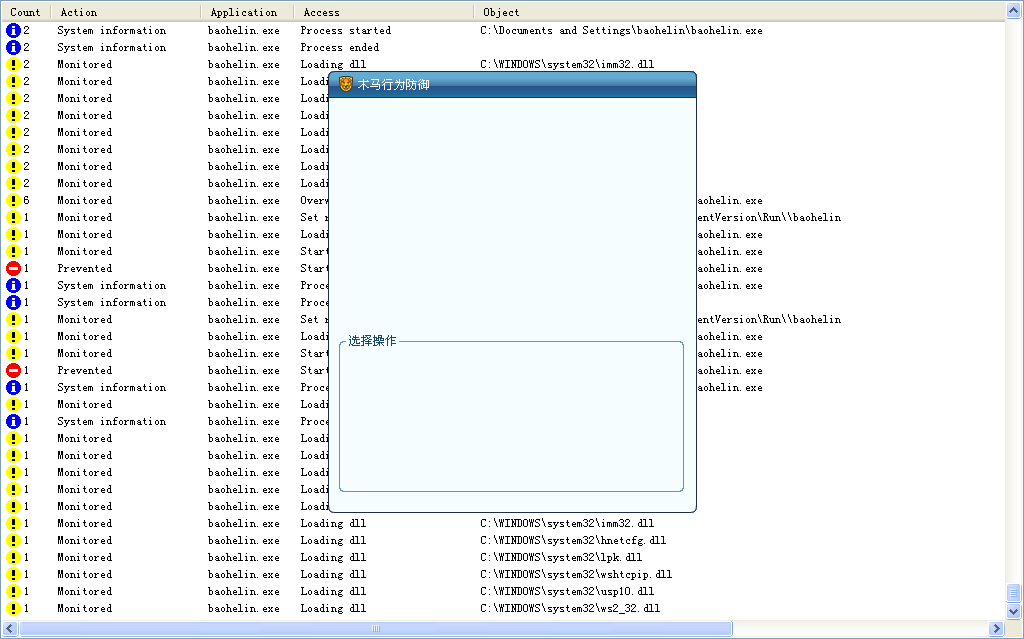This screenshot has width=1024, height=639.
Task: Select the wshtcpip.dll object path entry
Action: click(576, 575)
